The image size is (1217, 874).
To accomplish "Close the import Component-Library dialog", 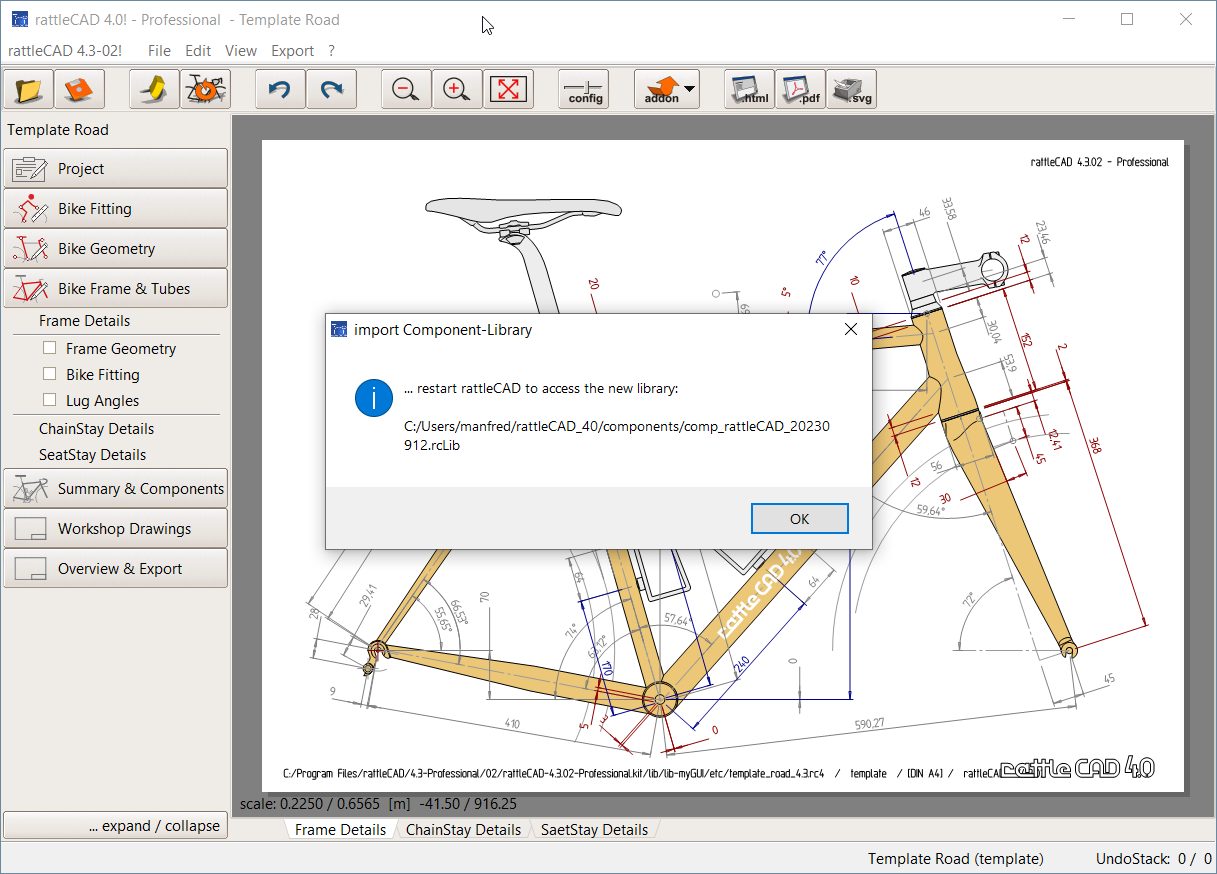I will [850, 330].
